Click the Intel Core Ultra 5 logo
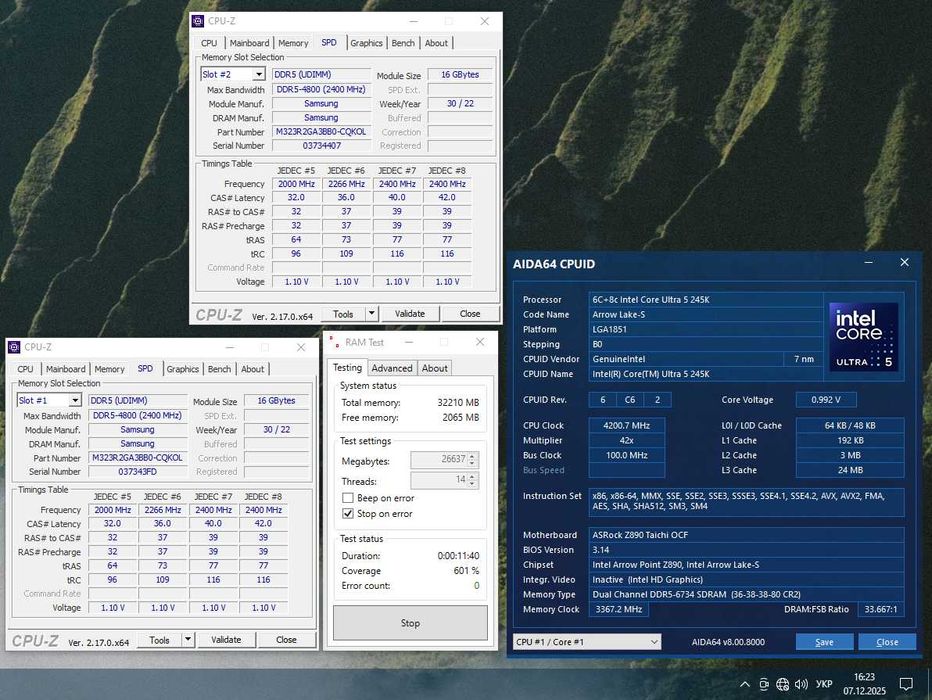This screenshot has height=700, width=932. 864,337
